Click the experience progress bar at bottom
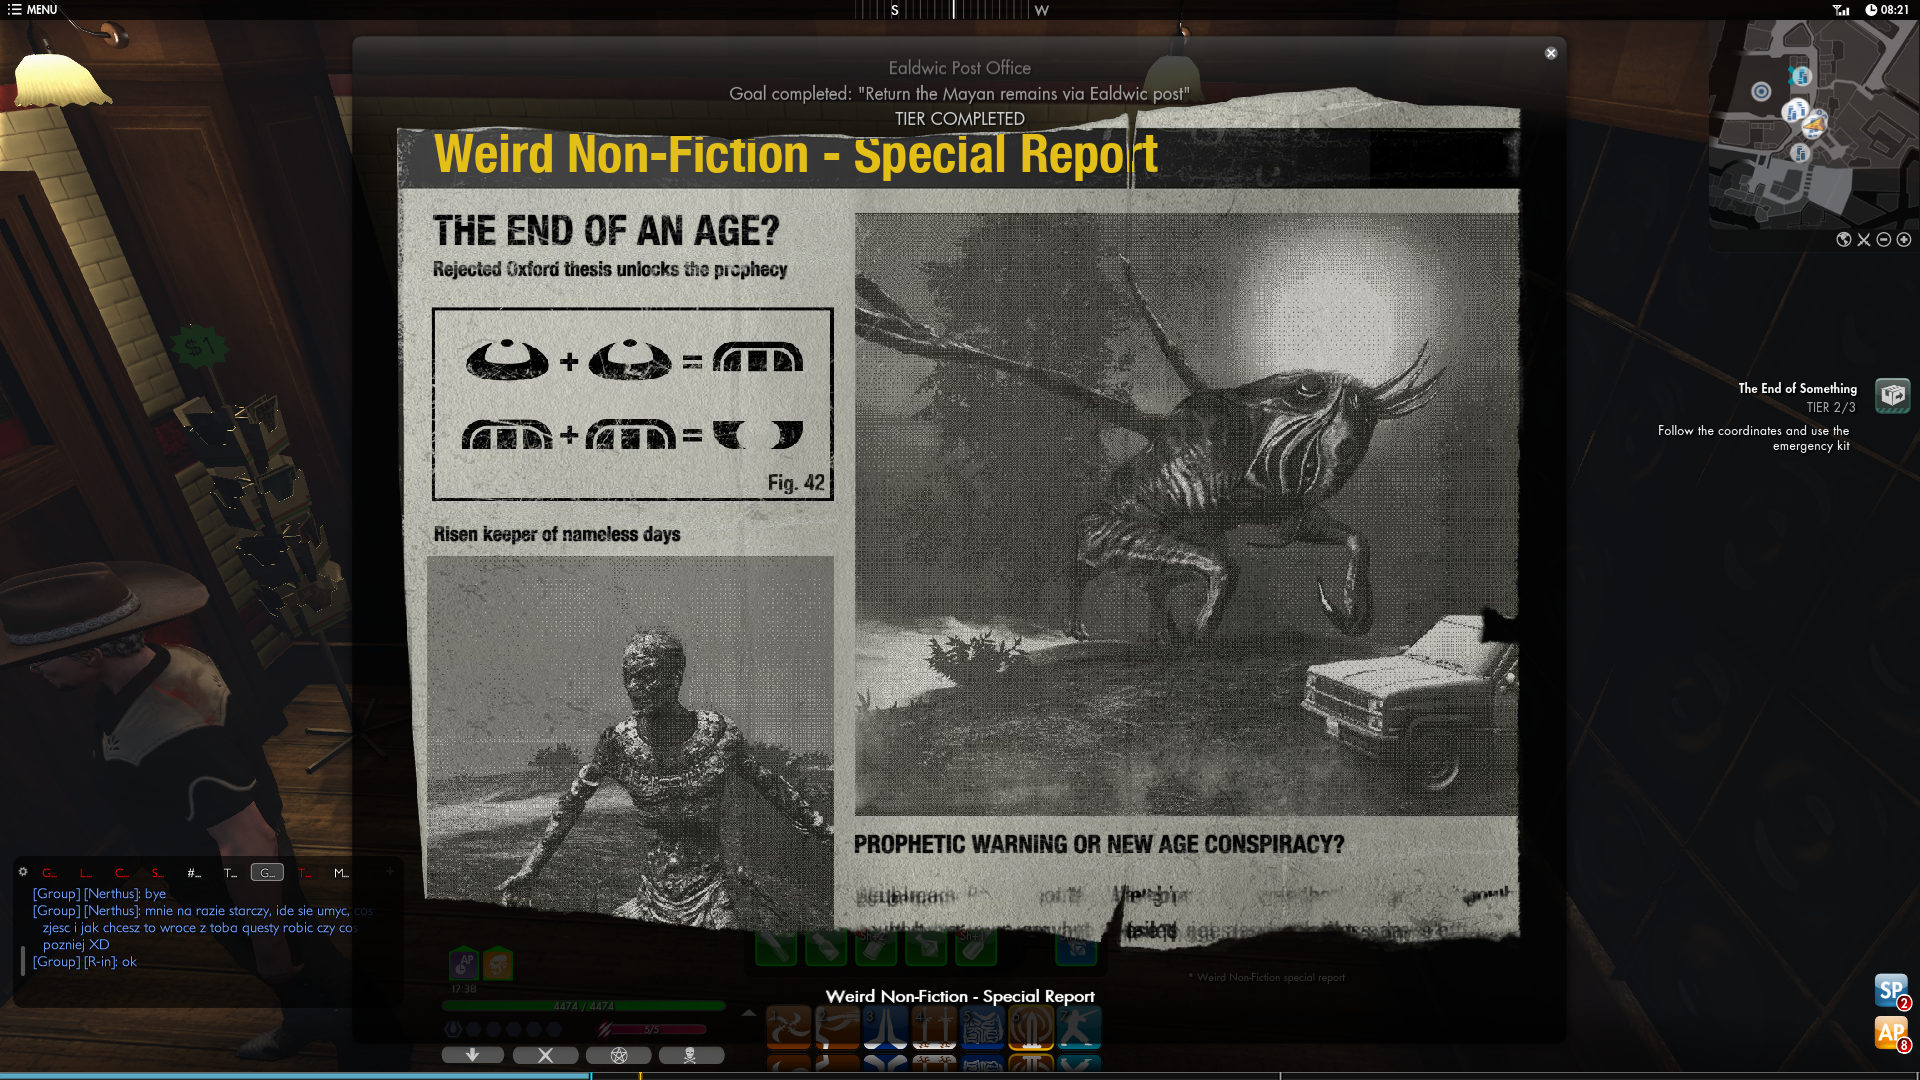Screen dimensions: 1920x1080 960,1076
